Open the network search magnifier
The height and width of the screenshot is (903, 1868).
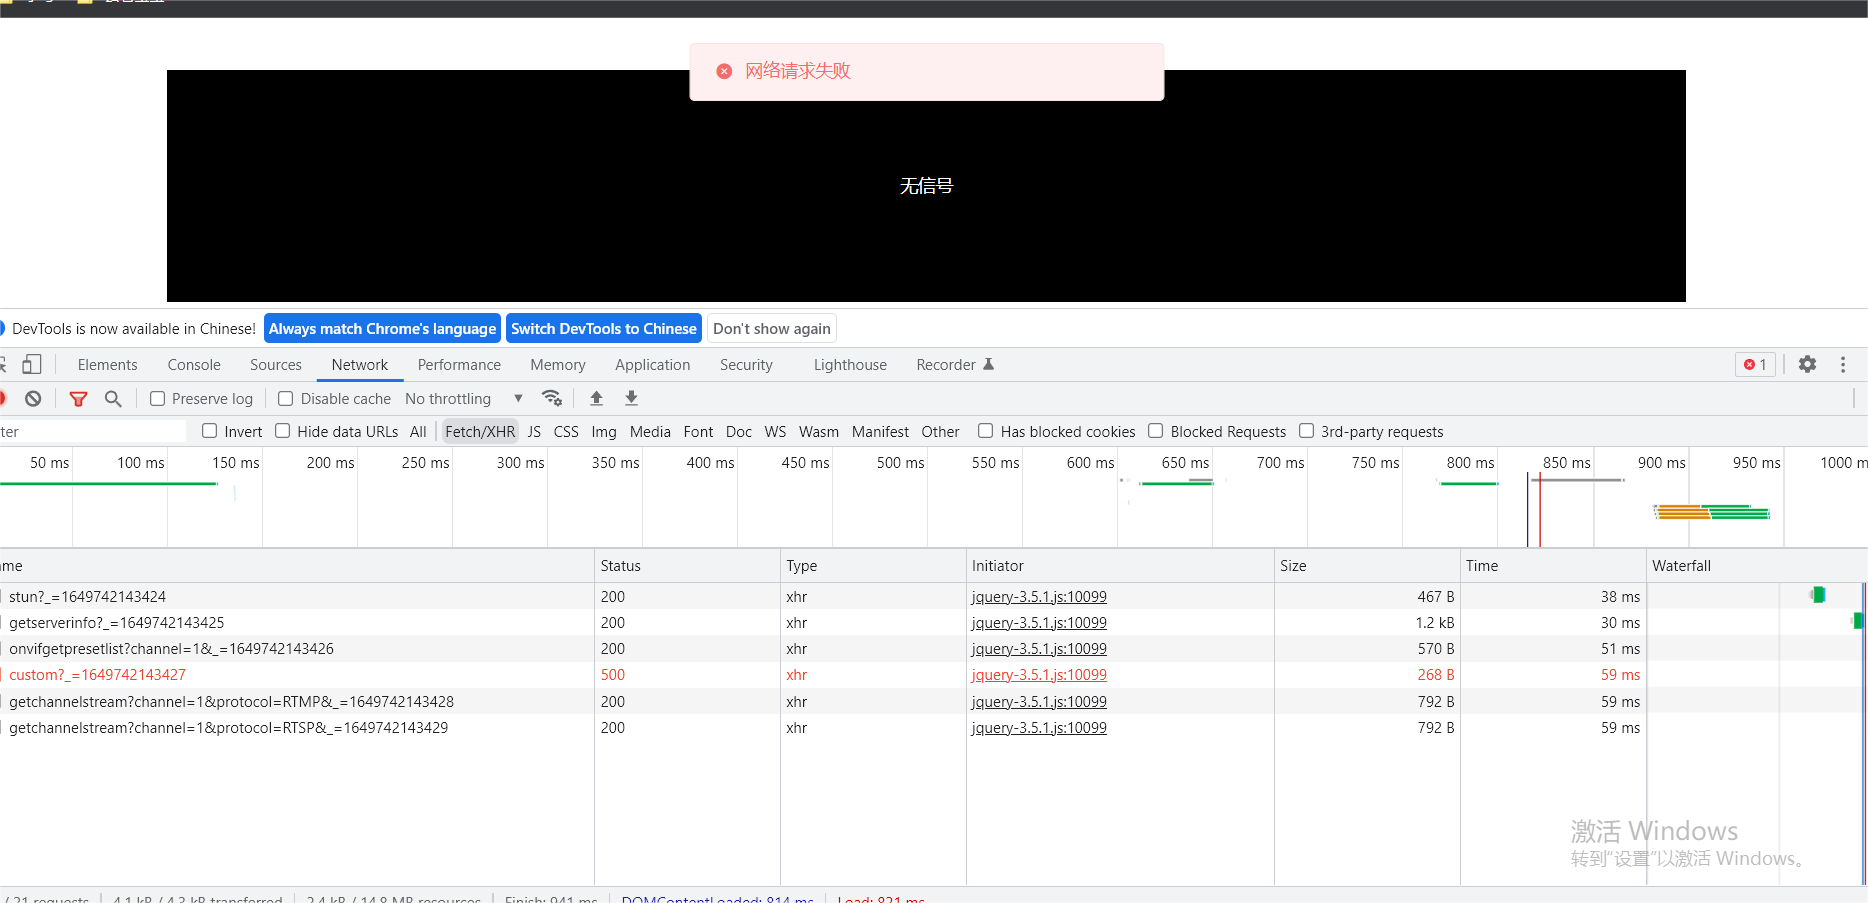click(x=113, y=398)
